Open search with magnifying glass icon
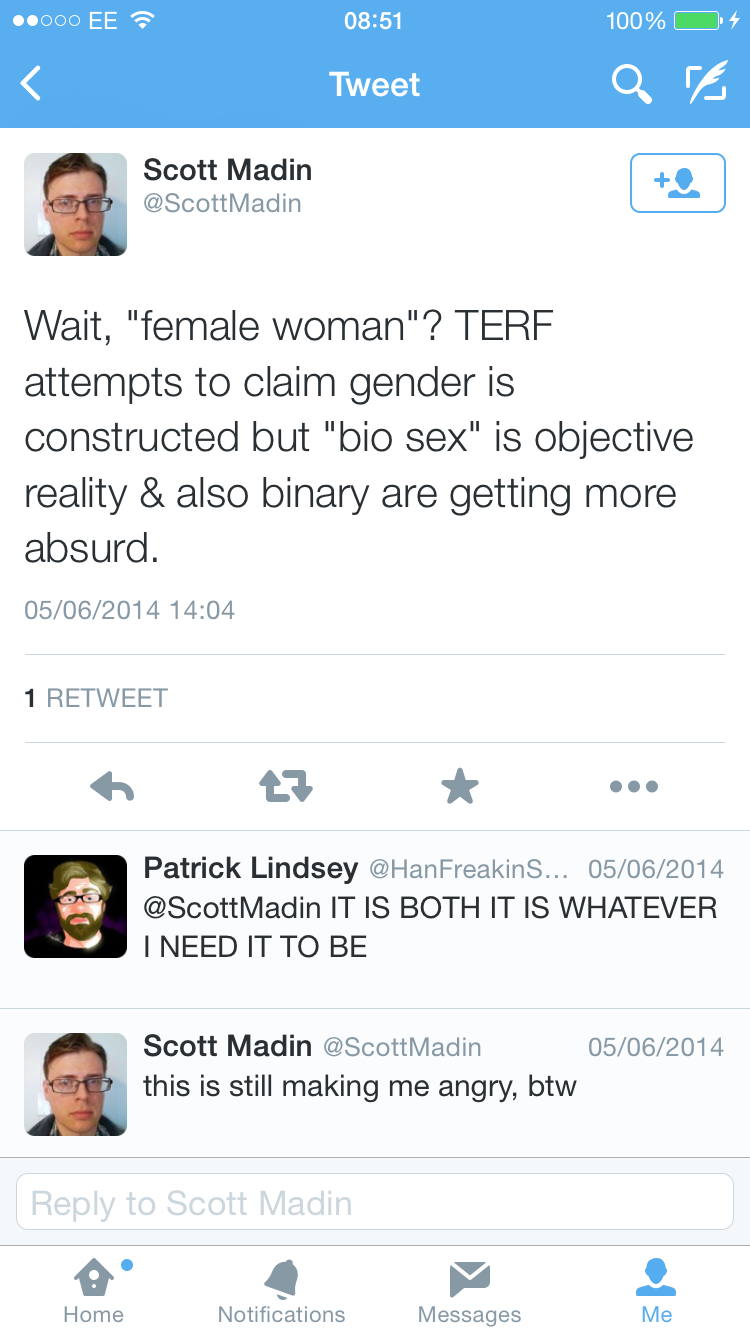750x1334 pixels. (631, 84)
